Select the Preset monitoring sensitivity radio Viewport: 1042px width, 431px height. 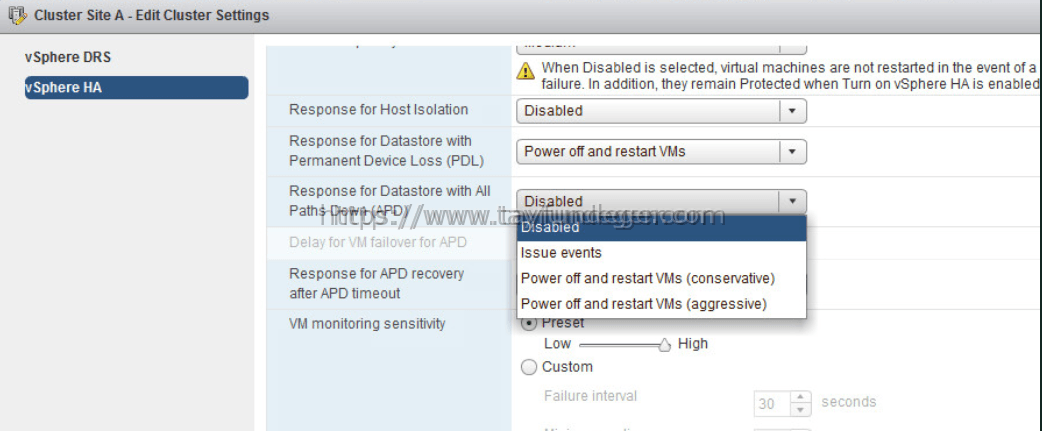pyautogui.click(x=529, y=323)
